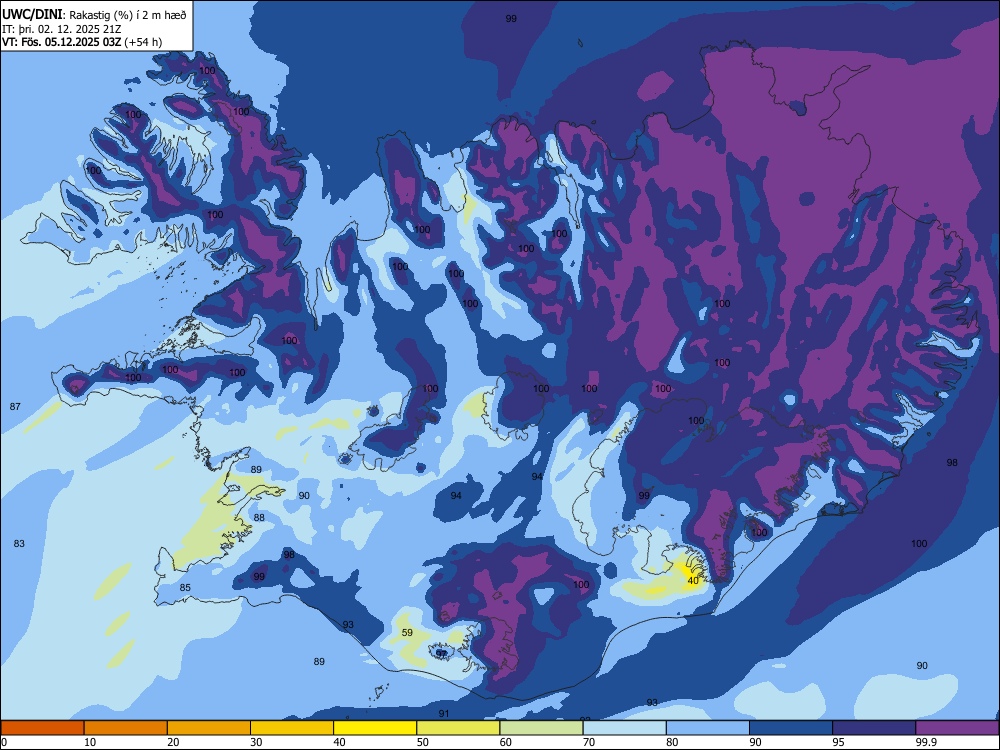The width and height of the screenshot is (1000, 750).
Task: Click the 59 humidity value on the map
Action: pyautogui.click(x=408, y=633)
